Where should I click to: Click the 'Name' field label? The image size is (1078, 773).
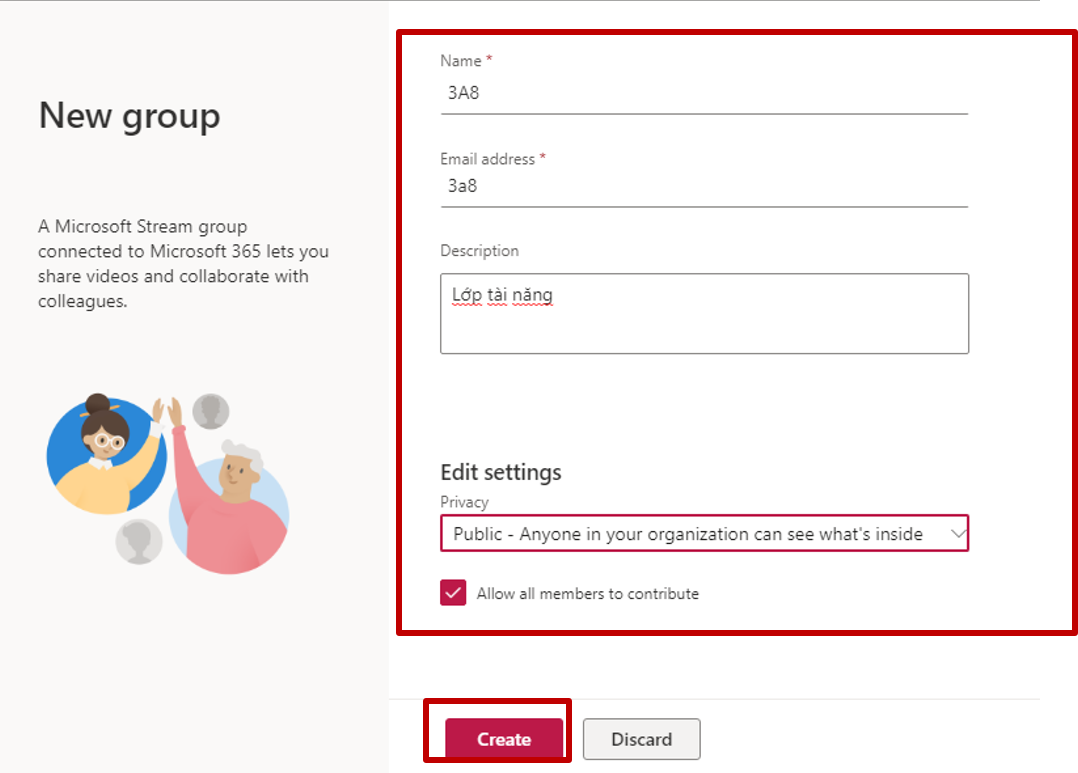tap(461, 61)
